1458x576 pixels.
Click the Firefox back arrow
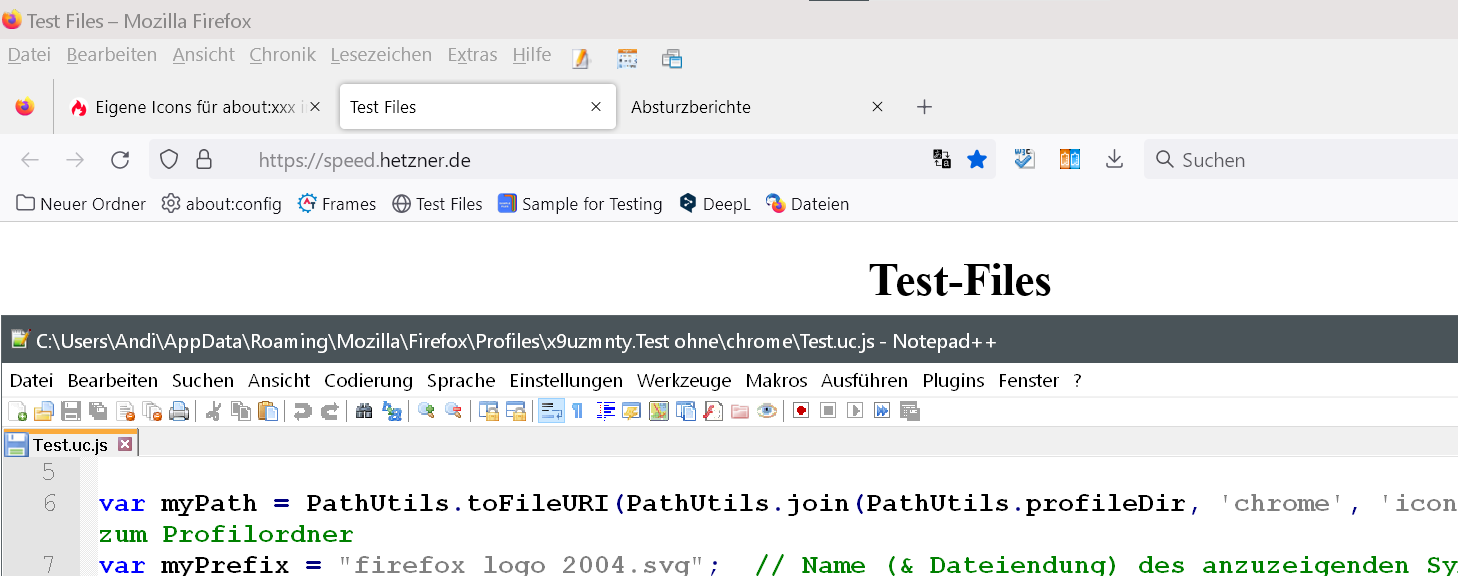[x=30, y=160]
